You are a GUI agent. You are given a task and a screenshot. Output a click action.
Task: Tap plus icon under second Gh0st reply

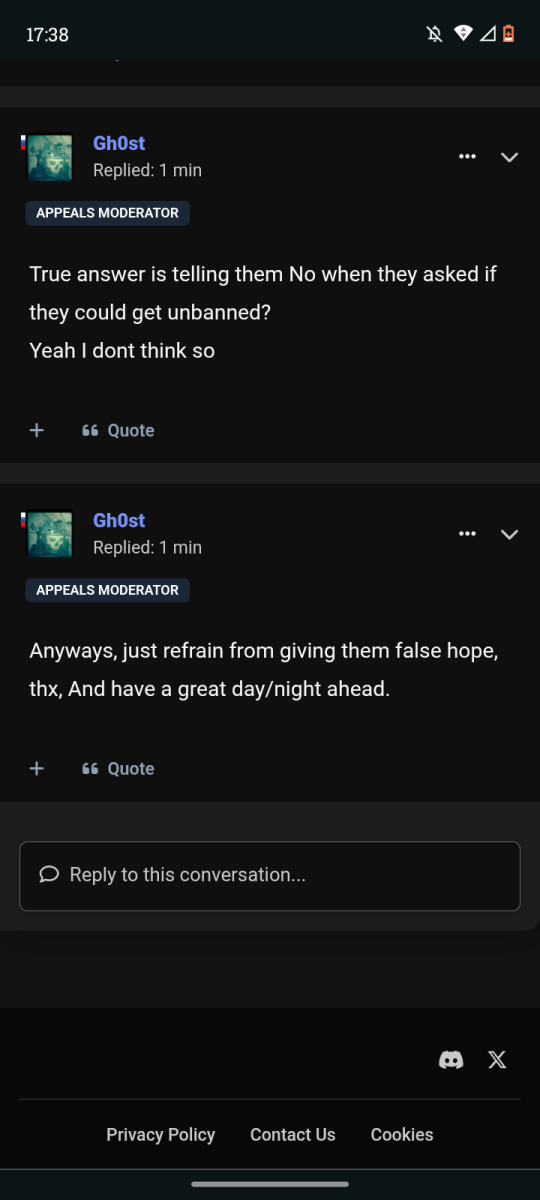coord(37,768)
